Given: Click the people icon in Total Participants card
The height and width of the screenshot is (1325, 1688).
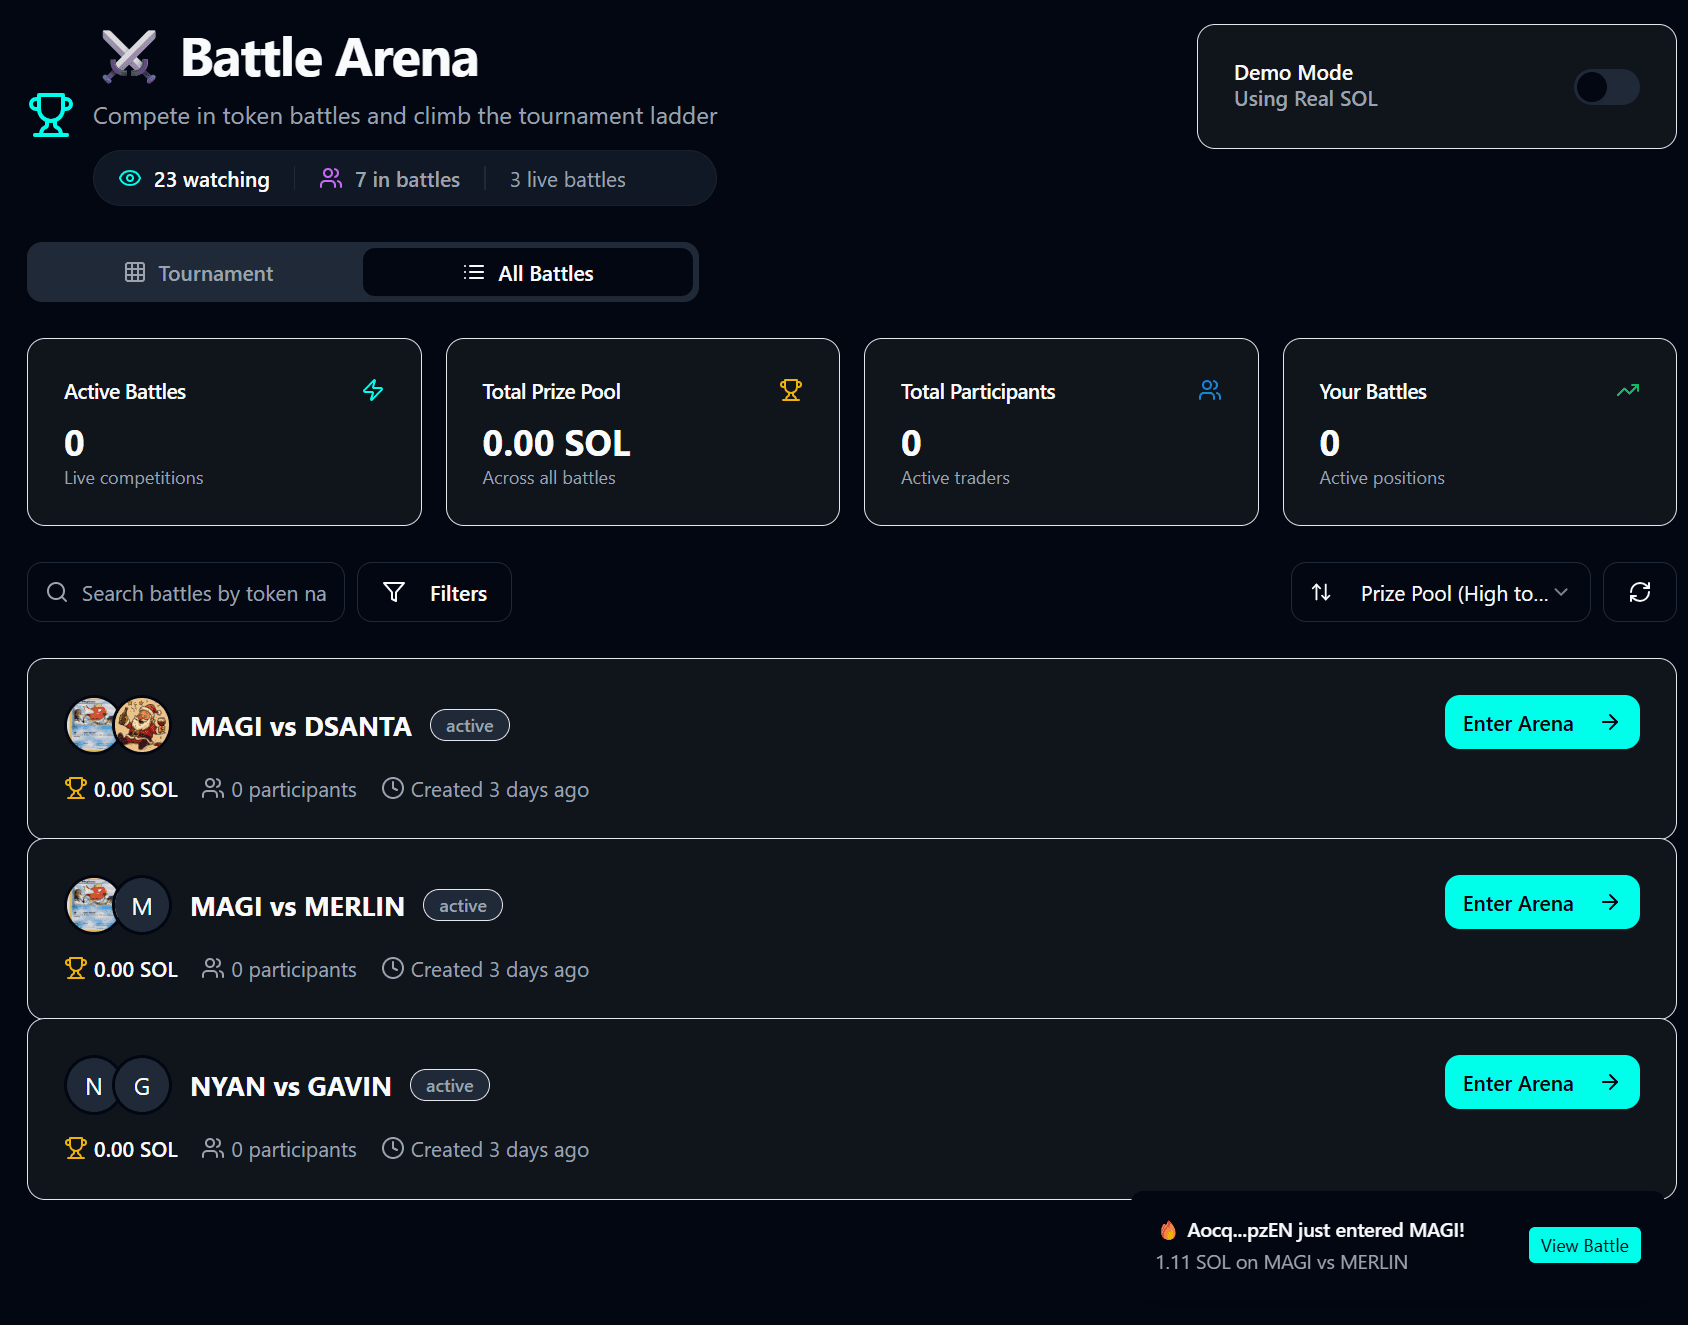Looking at the screenshot, I should coord(1210,390).
